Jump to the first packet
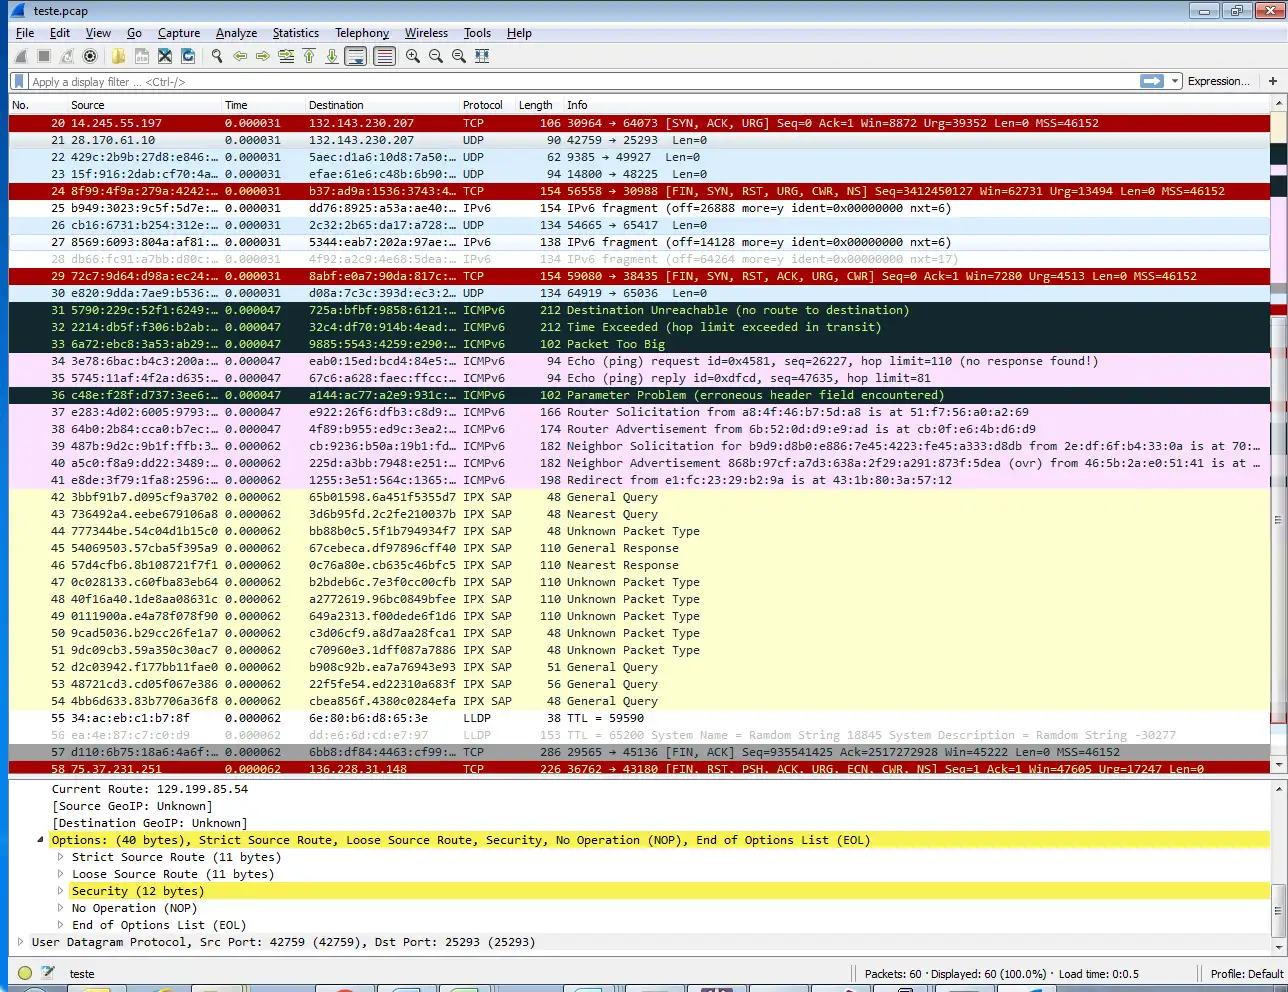The width and height of the screenshot is (1288, 992). pos(309,56)
